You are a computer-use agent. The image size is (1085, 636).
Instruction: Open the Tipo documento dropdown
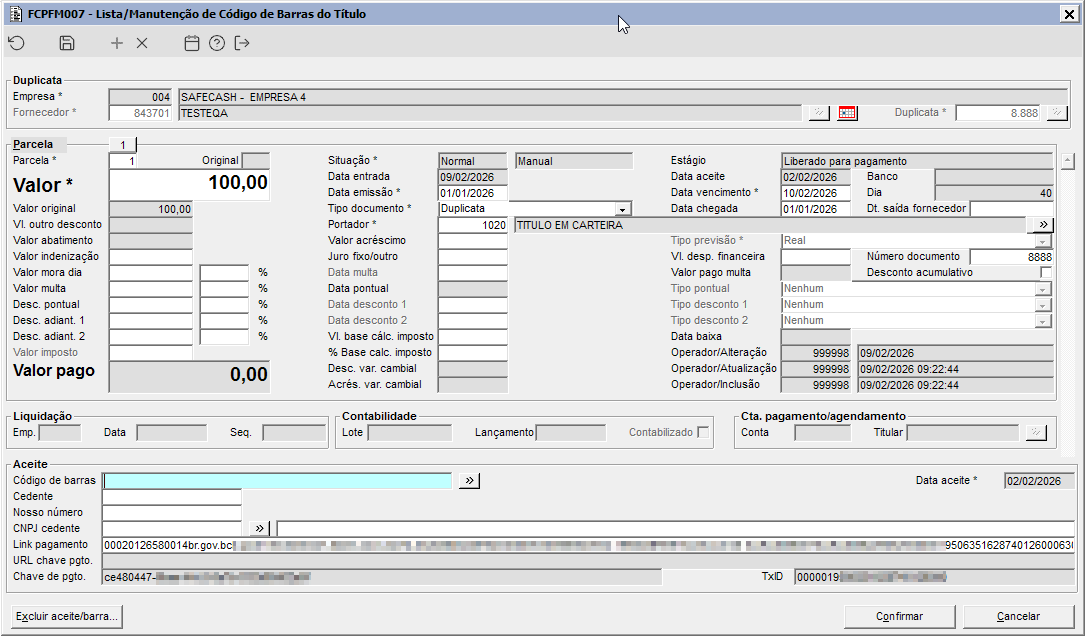tap(623, 209)
